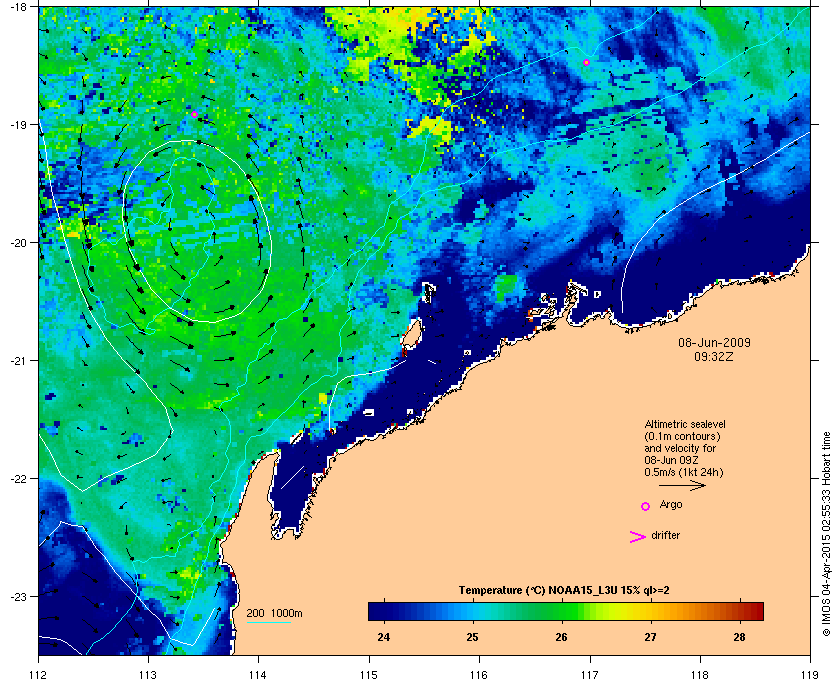Click the latitude axis label -22

pyautogui.click(x=18, y=479)
